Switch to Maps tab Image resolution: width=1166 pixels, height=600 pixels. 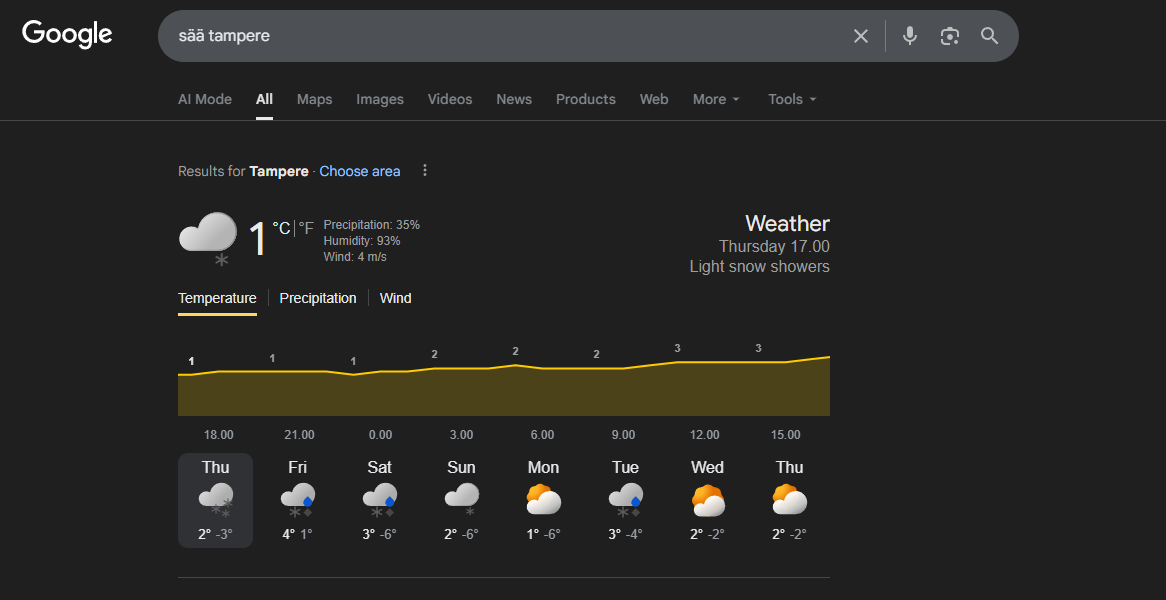tap(315, 99)
